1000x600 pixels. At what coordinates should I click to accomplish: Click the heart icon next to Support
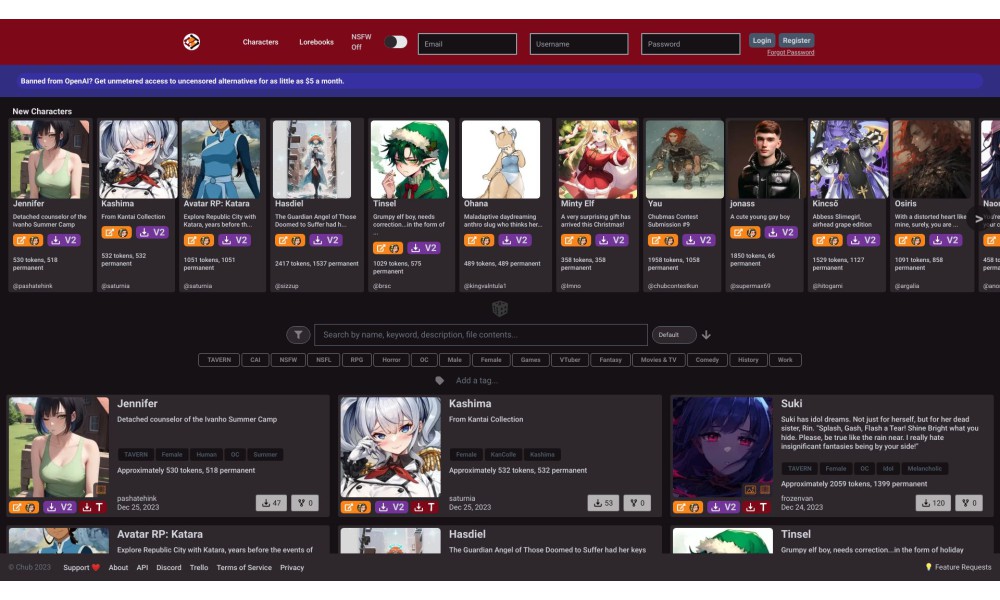coord(96,567)
